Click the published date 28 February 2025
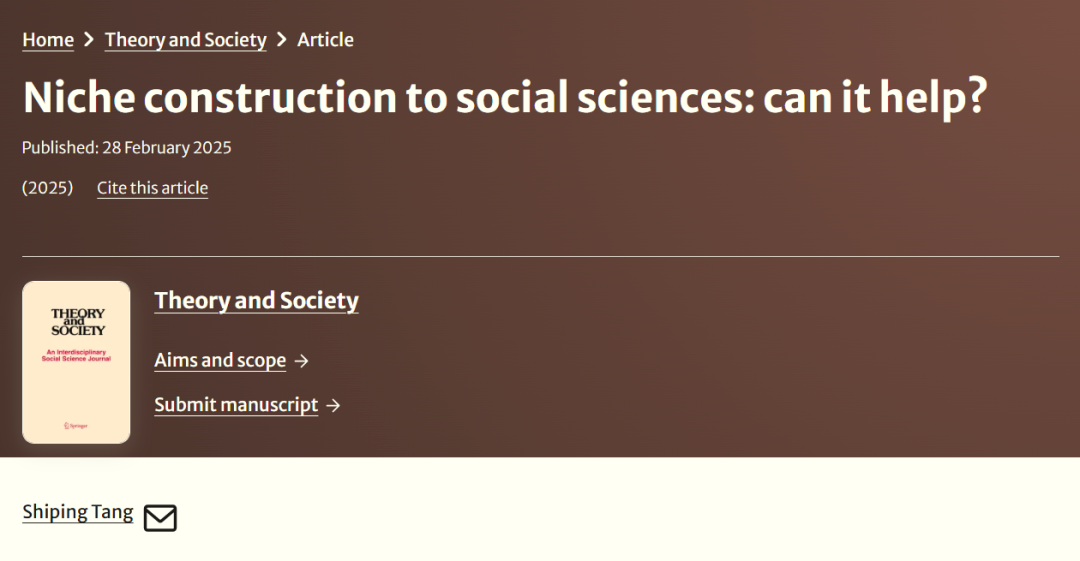Viewport: 1080px width, 561px height. click(166, 148)
